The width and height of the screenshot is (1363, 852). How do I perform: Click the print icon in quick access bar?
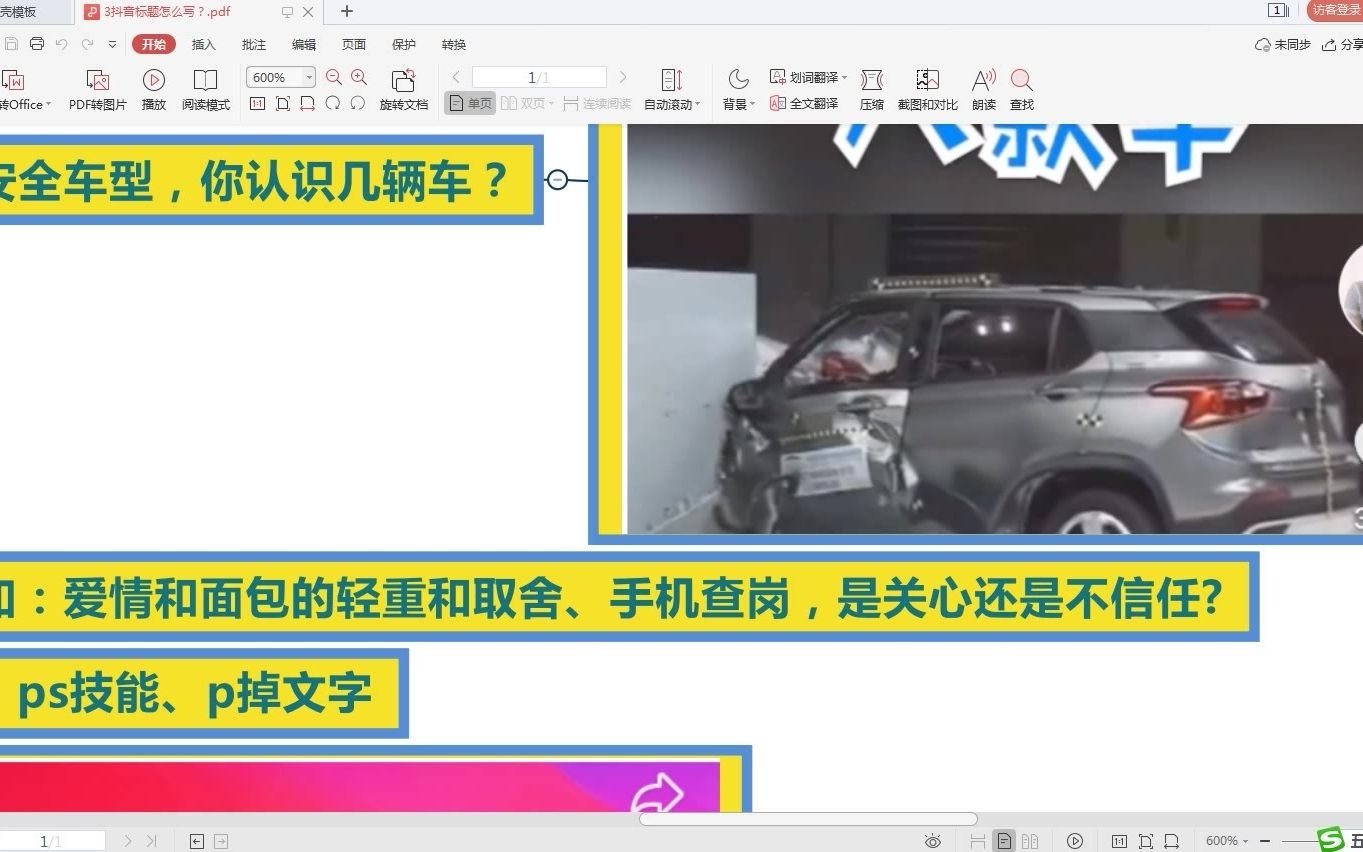coord(37,44)
